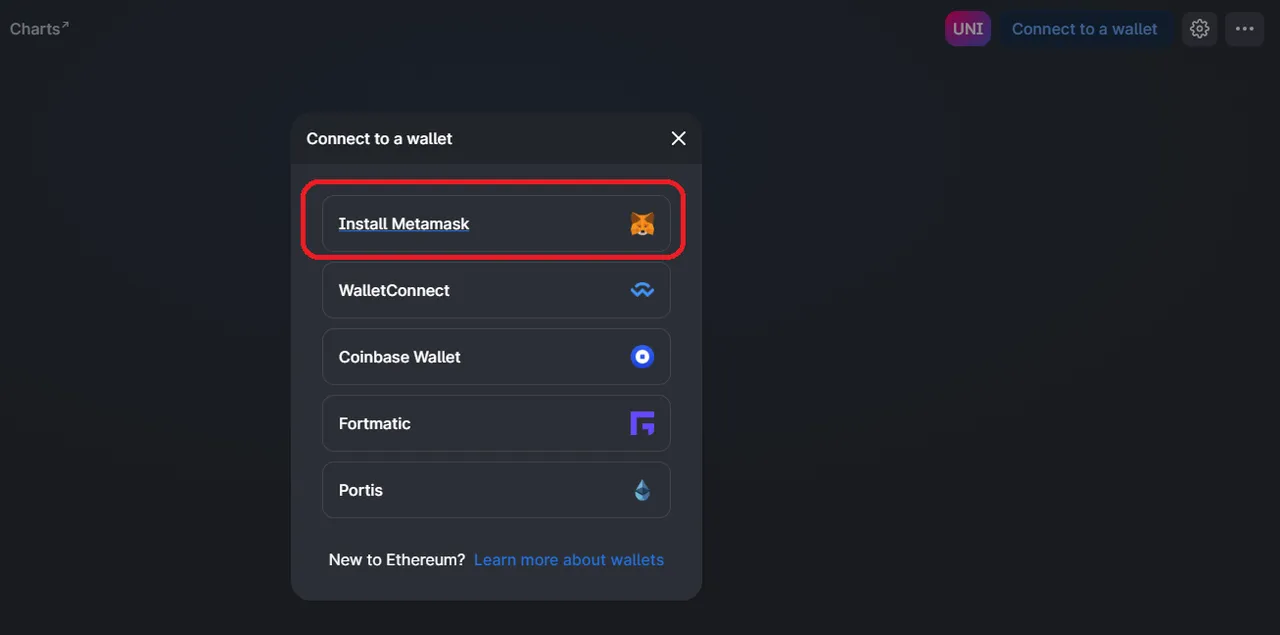Click the Portis droplet icon
The image size is (1280, 635).
coord(642,490)
